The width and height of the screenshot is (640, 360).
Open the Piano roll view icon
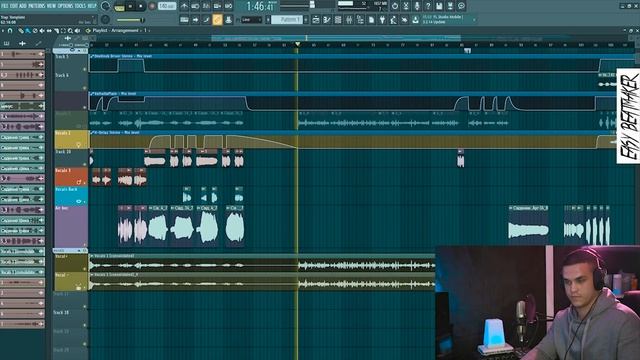327,20
